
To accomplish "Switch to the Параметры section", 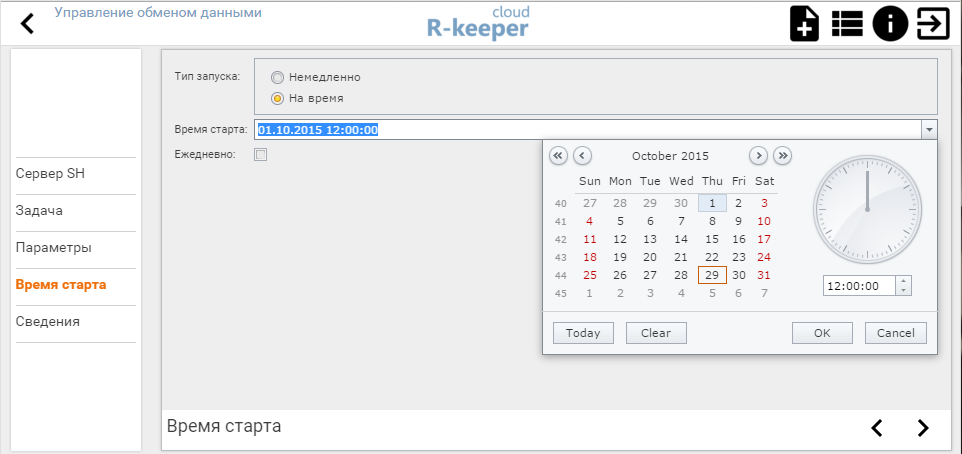I will (53, 248).
